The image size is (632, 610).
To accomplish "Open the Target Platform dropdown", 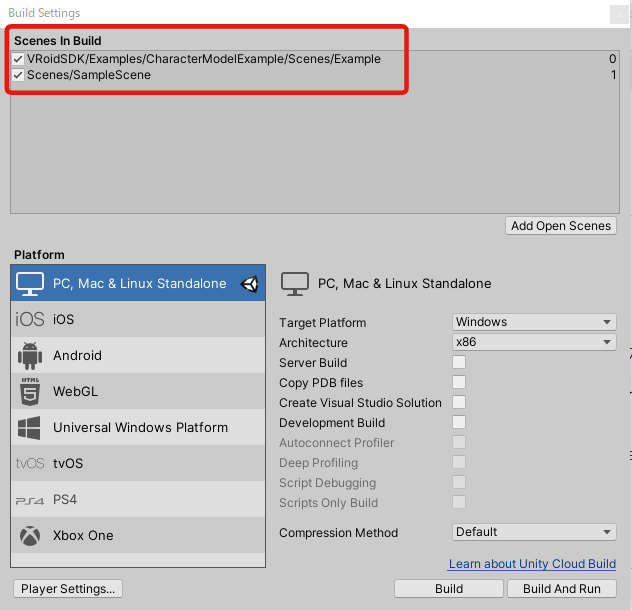I will coord(534,322).
